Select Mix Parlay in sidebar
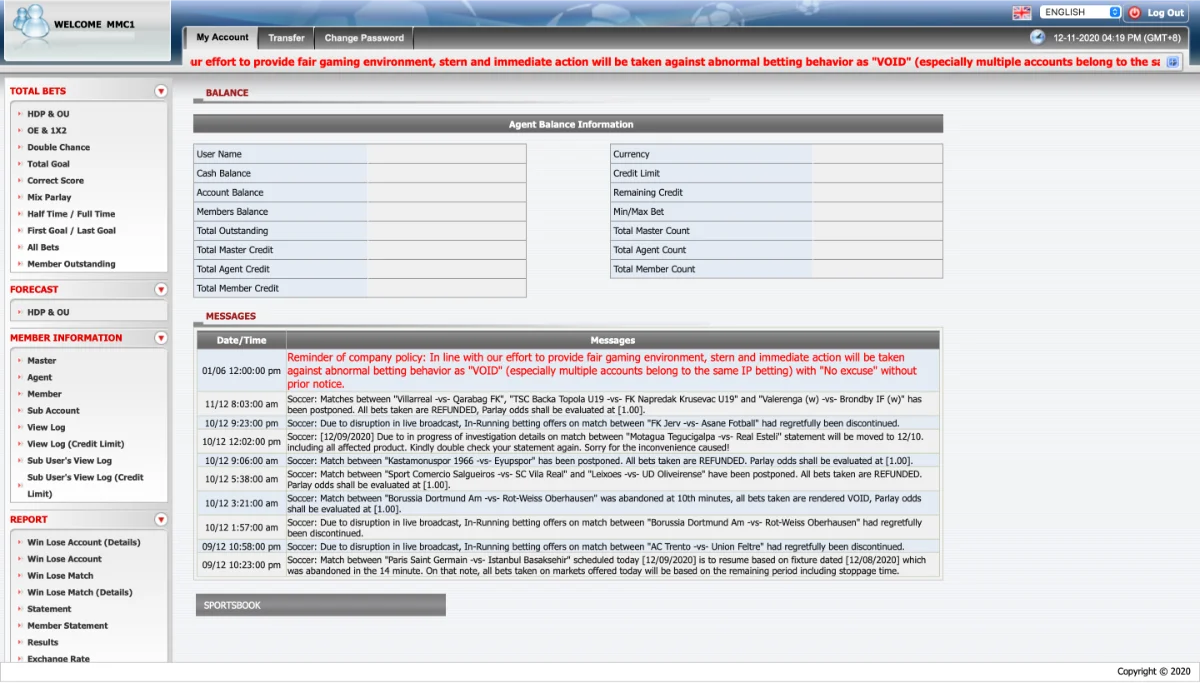This screenshot has width=1200, height=683. [49, 198]
